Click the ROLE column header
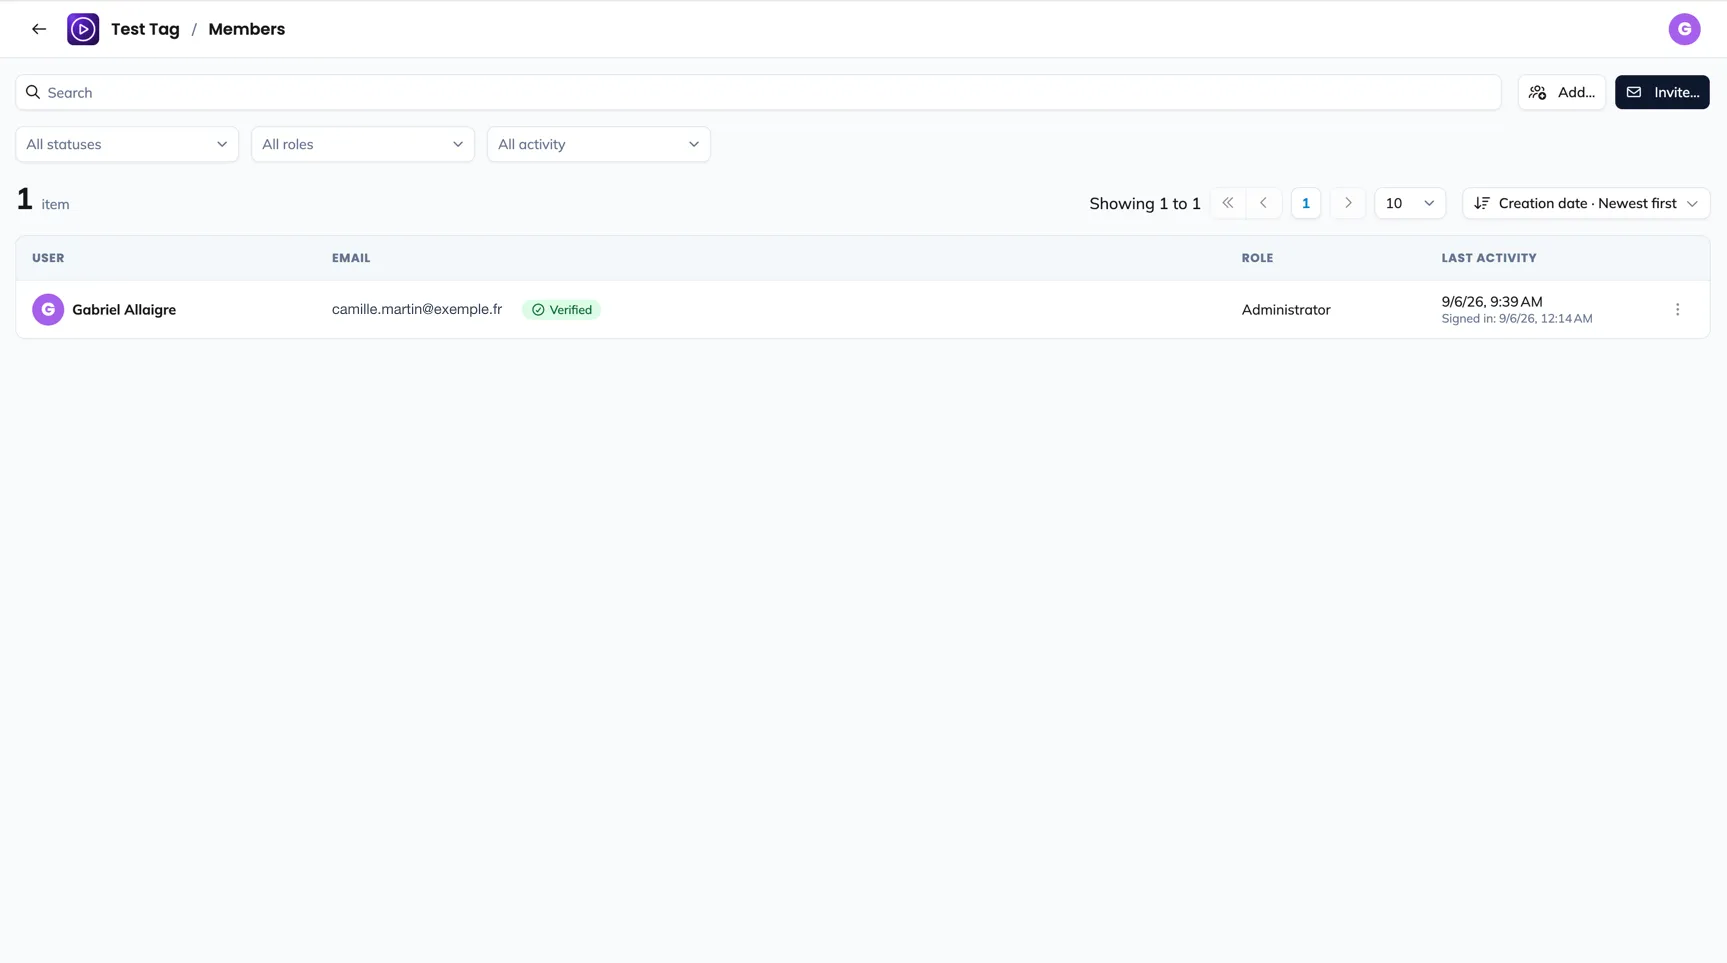Screen dimensions: 1727x963 point(1257,258)
